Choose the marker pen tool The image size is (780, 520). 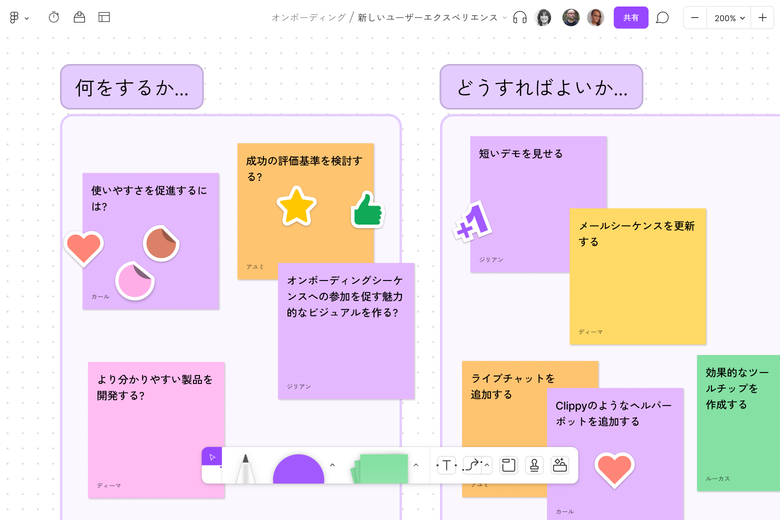[x=245, y=468]
